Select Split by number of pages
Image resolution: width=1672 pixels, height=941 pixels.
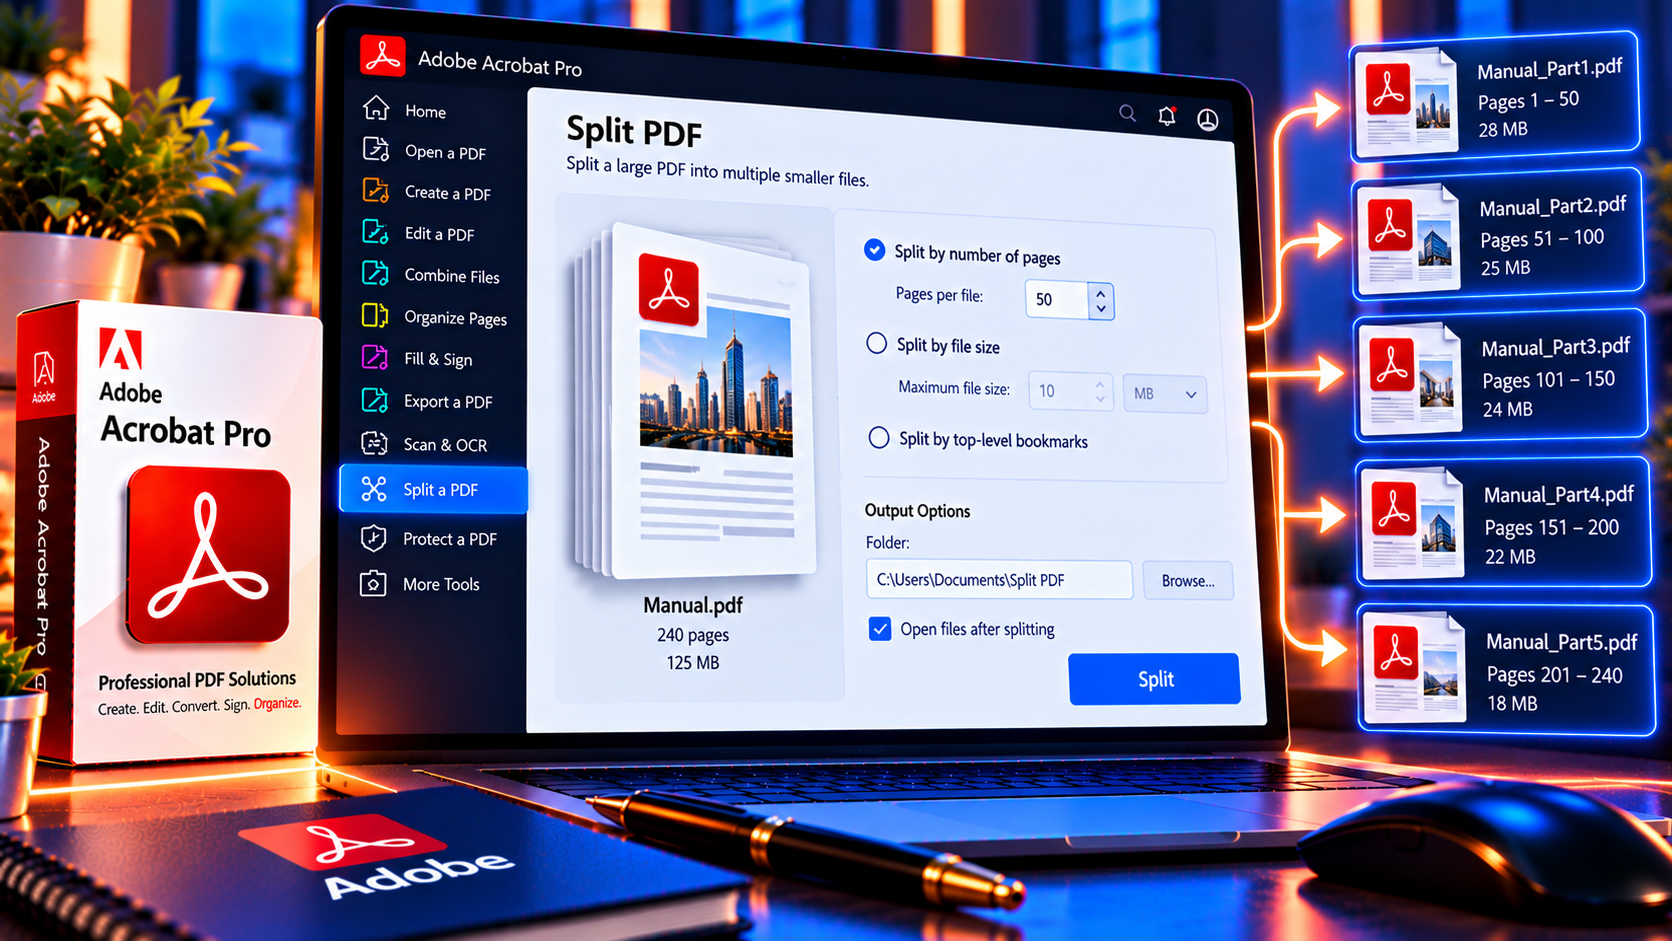click(x=875, y=250)
